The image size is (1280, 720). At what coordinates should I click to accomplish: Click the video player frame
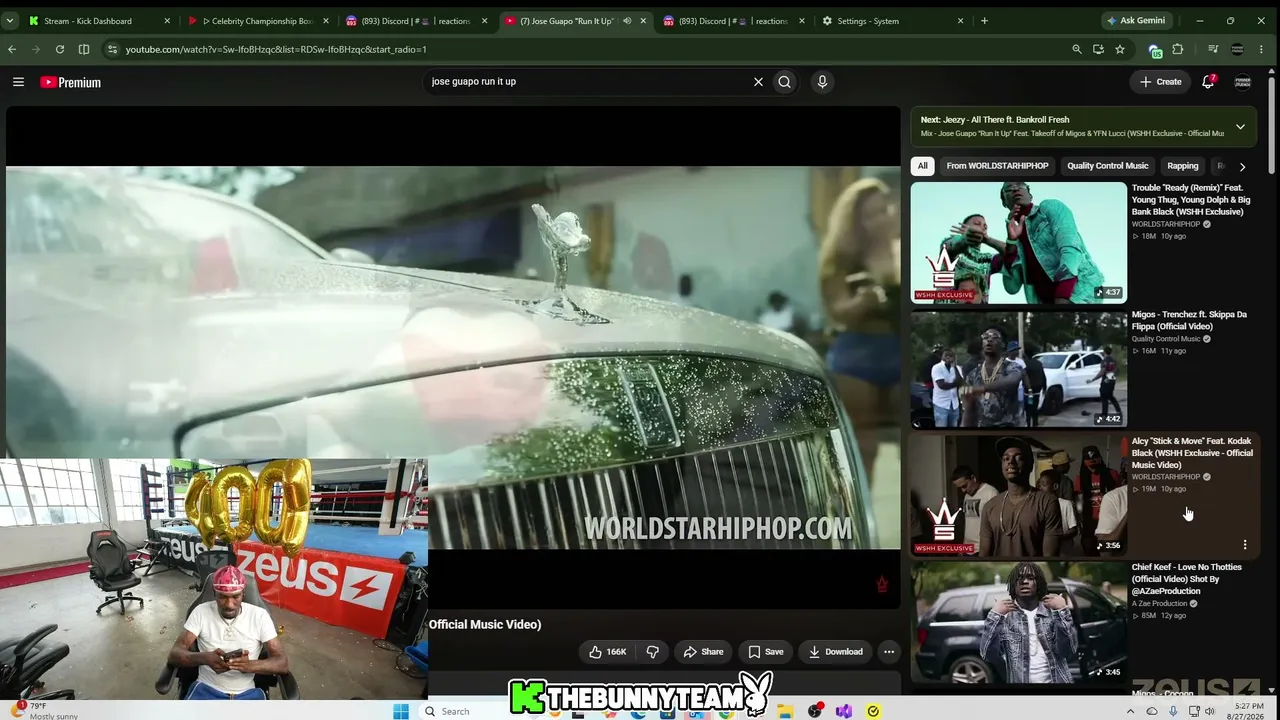[453, 358]
